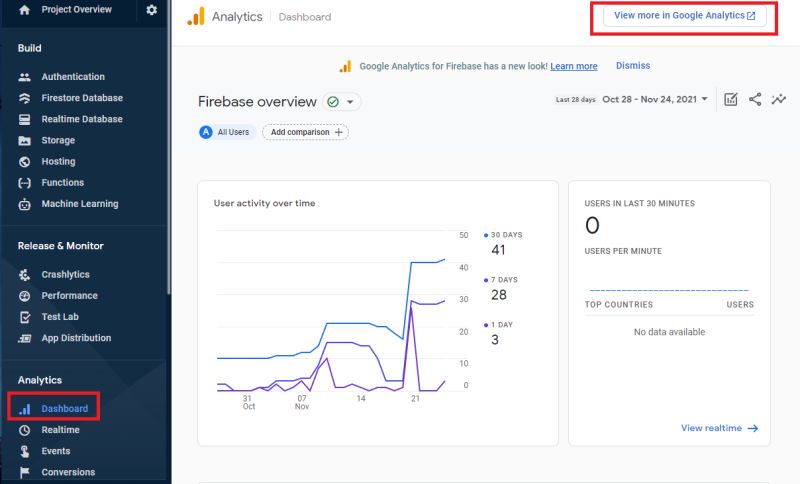Open Machine Learning section
This screenshot has height=484, width=800.
(80, 204)
